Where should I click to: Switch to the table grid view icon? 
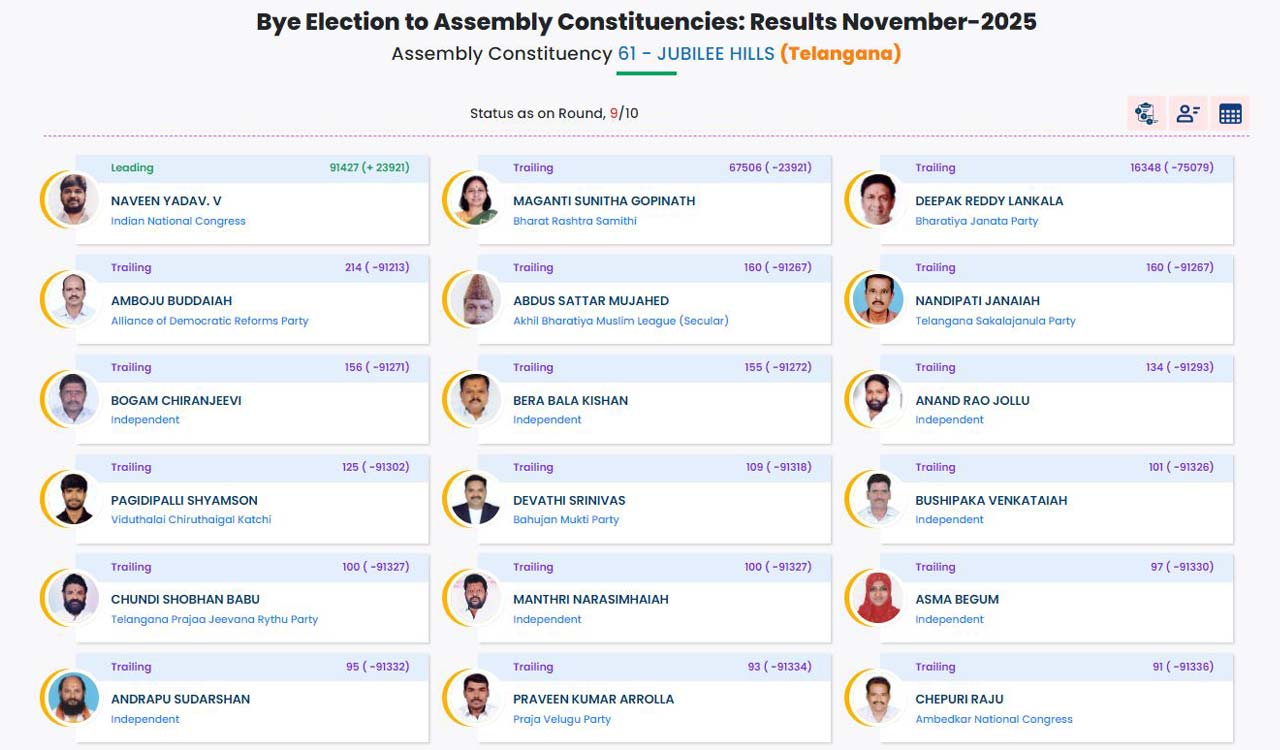1230,113
